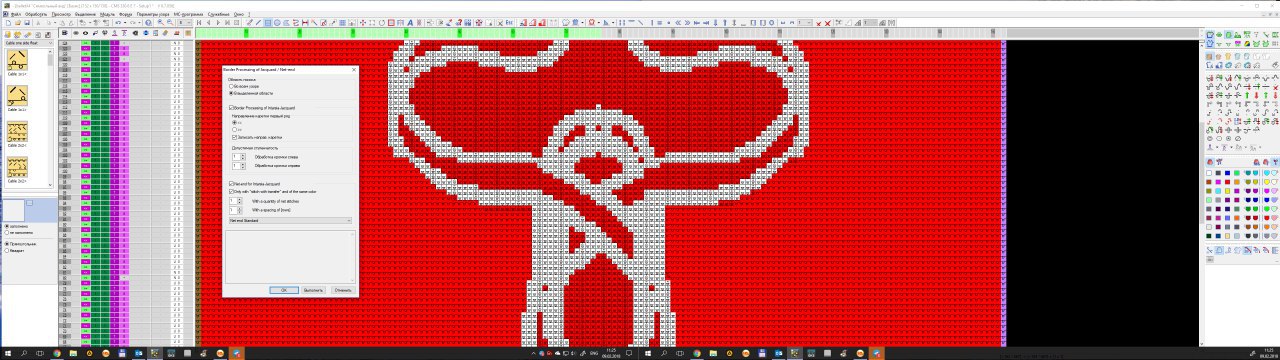
Task: Toggle 'Only with stitch with transfer' checkbox
Action: [231, 190]
